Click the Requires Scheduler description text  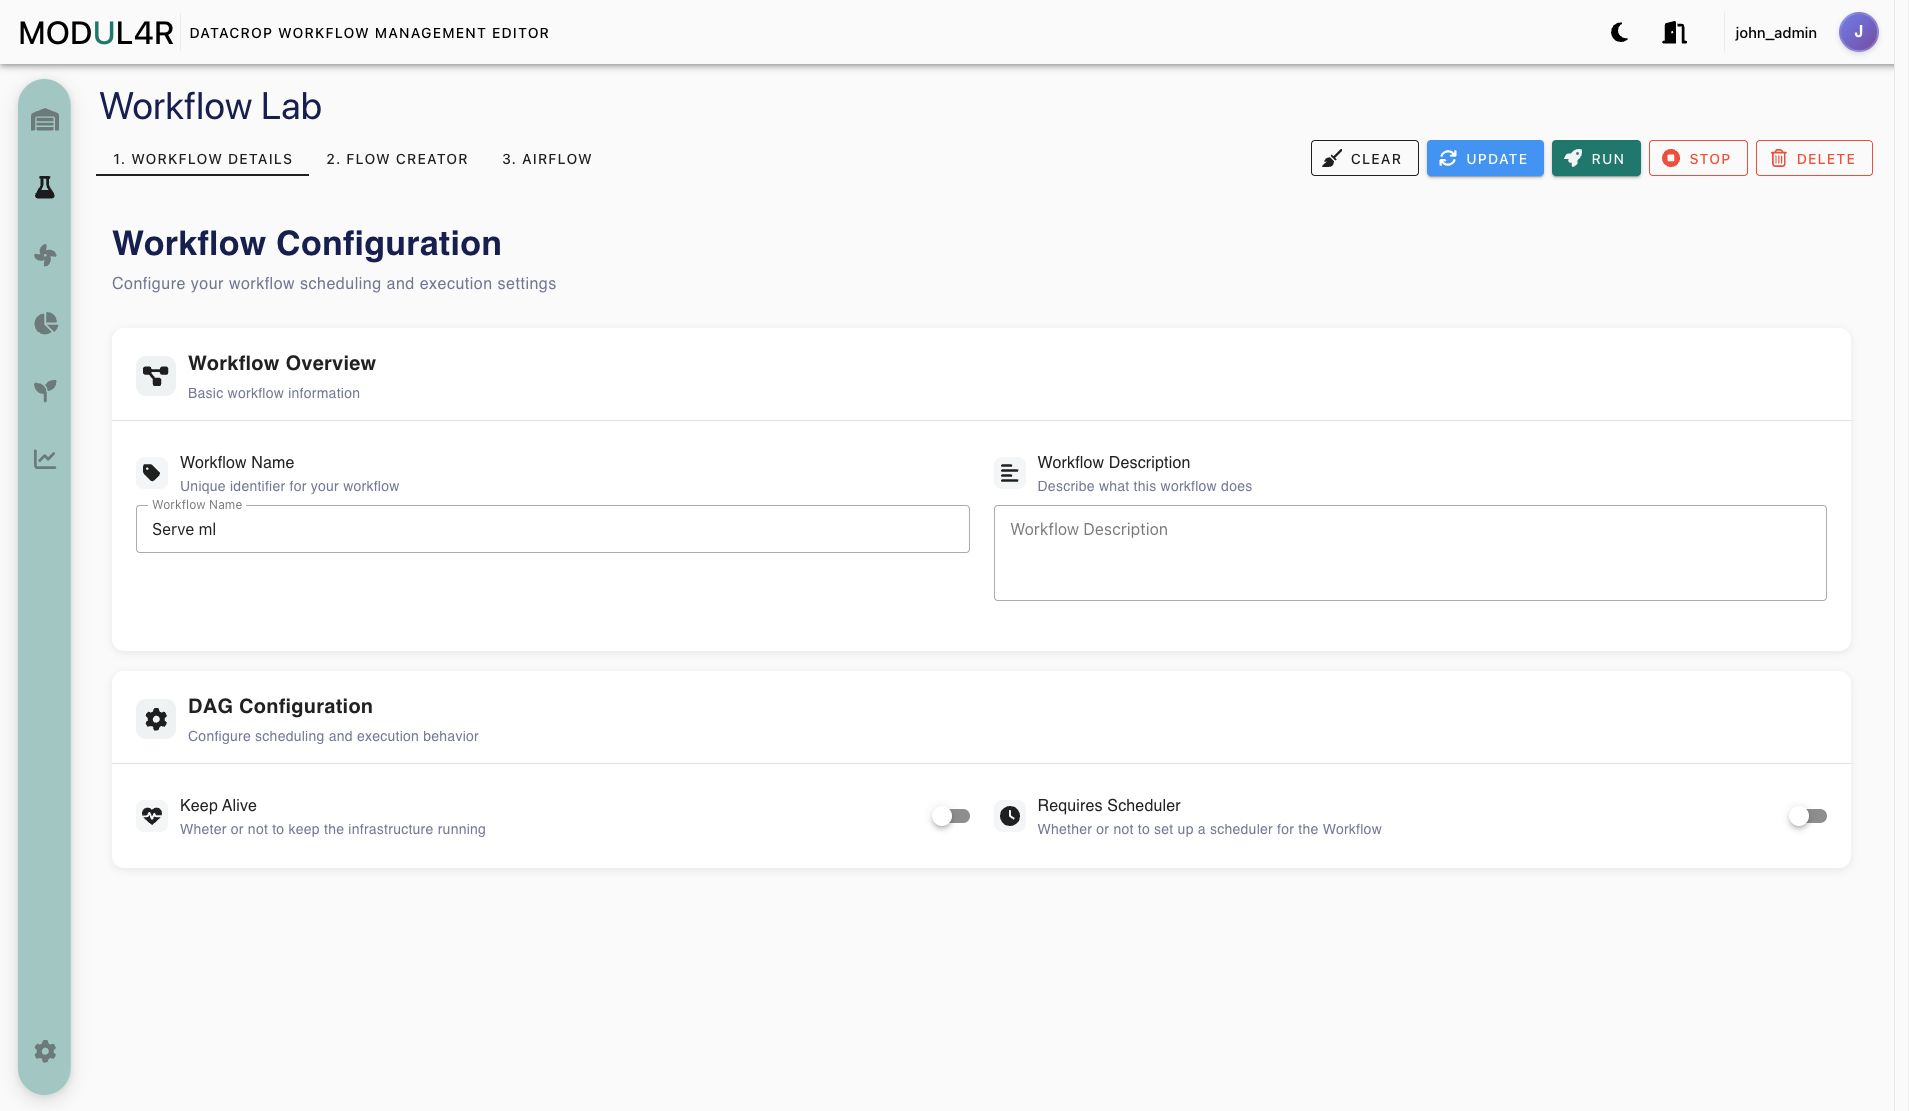tap(1210, 829)
